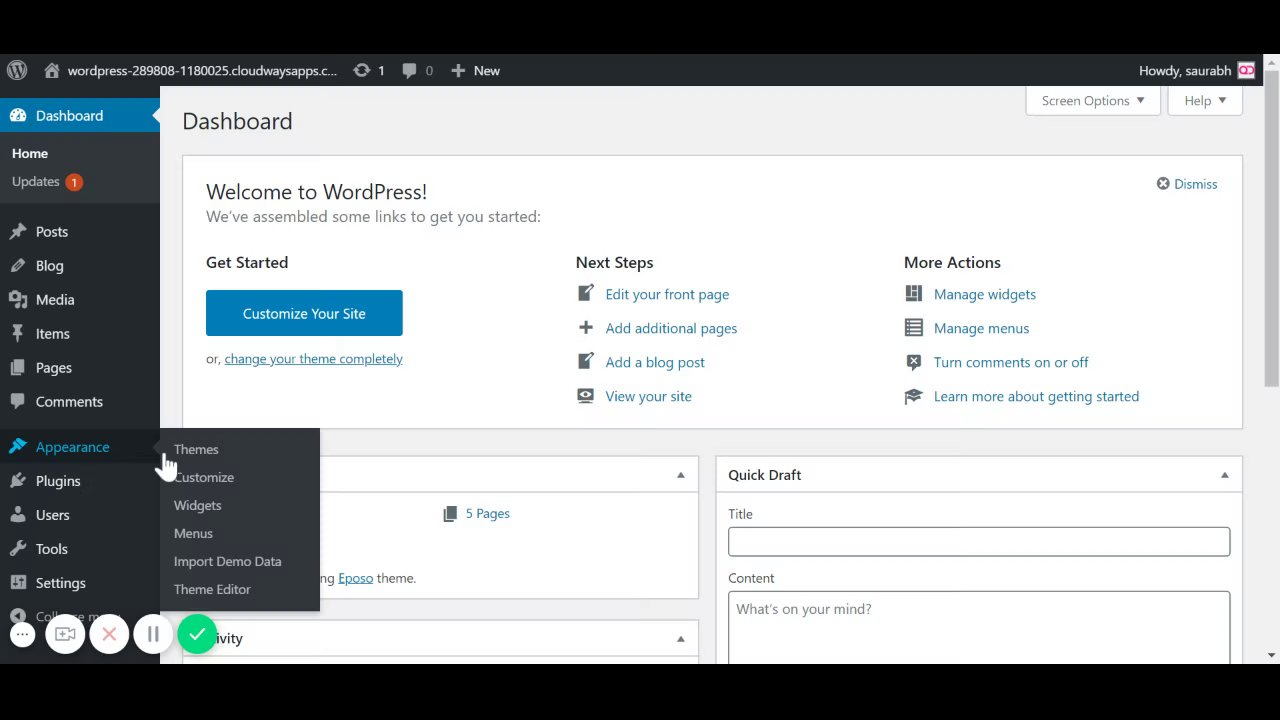Open the three-dots recorder options
This screenshot has width=1280, height=720.
coord(22,634)
